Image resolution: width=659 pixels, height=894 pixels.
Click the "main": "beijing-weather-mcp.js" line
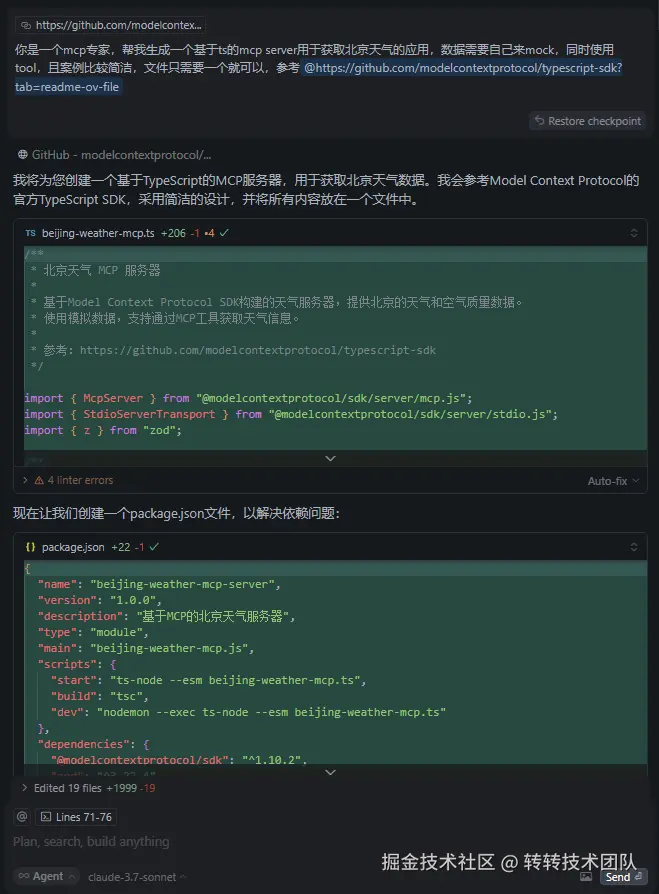146,648
